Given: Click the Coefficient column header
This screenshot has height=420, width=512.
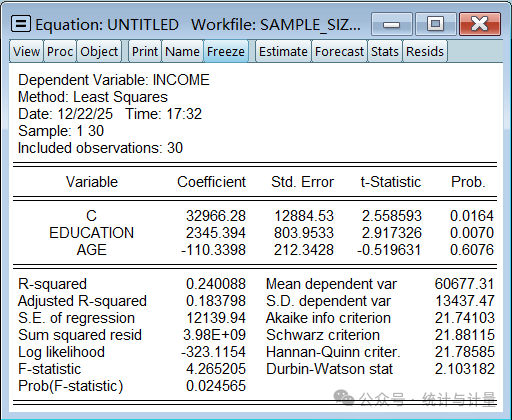Looking at the screenshot, I should (211, 182).
